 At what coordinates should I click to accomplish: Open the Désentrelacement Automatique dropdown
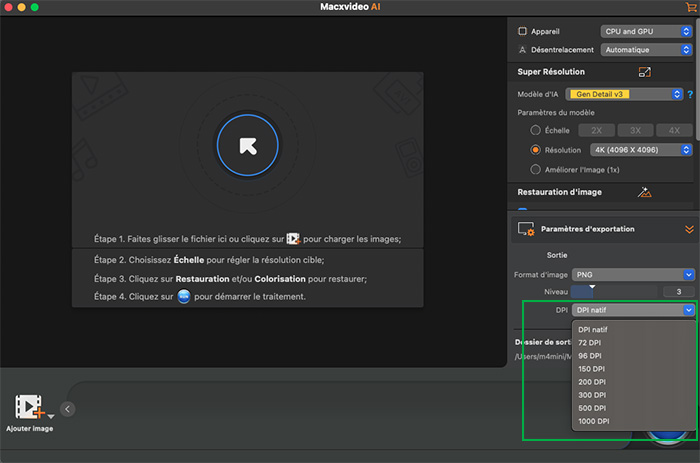pyautogui.click(x=646, y=50)
